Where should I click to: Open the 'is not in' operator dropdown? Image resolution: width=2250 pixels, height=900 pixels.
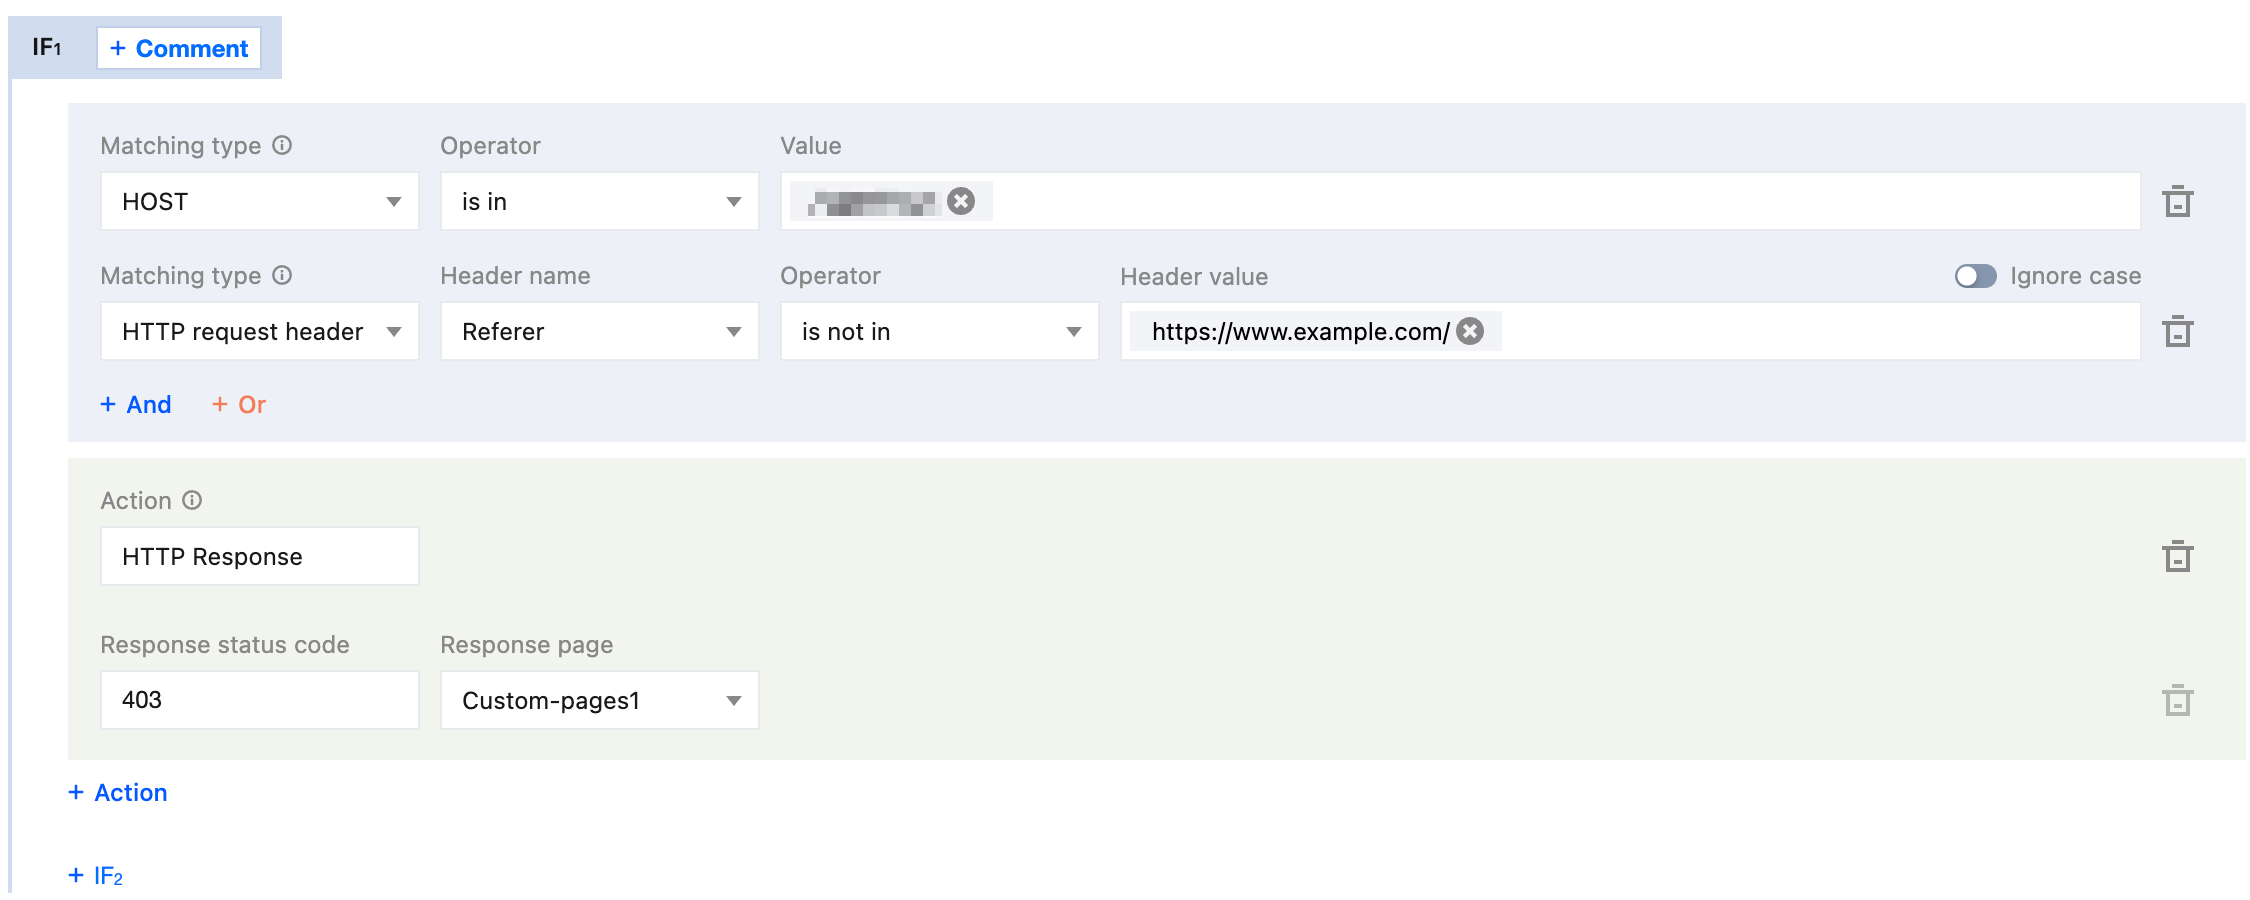click(x=940, y=332)
